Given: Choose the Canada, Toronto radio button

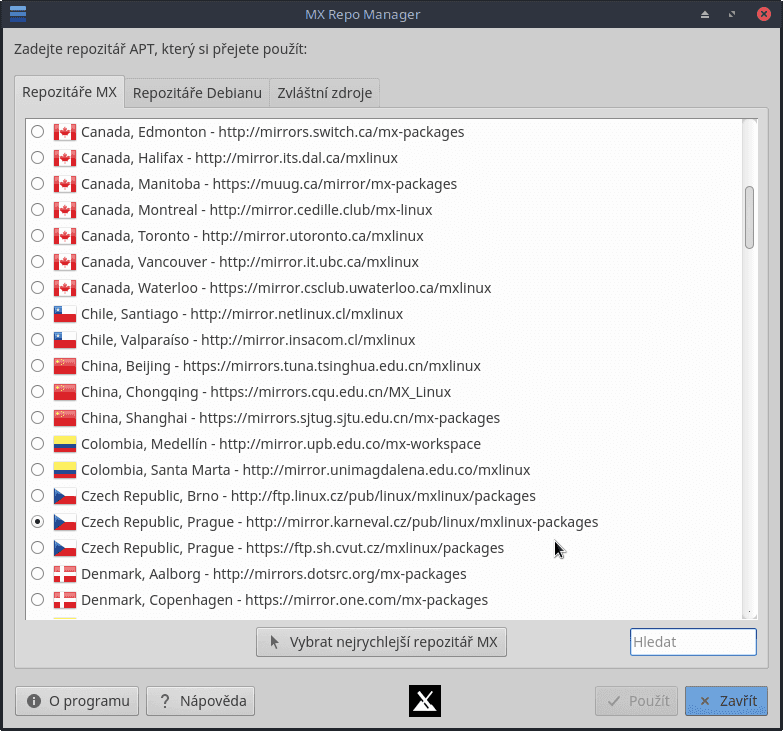Looking at the screenshot, I should coord(37,236).
